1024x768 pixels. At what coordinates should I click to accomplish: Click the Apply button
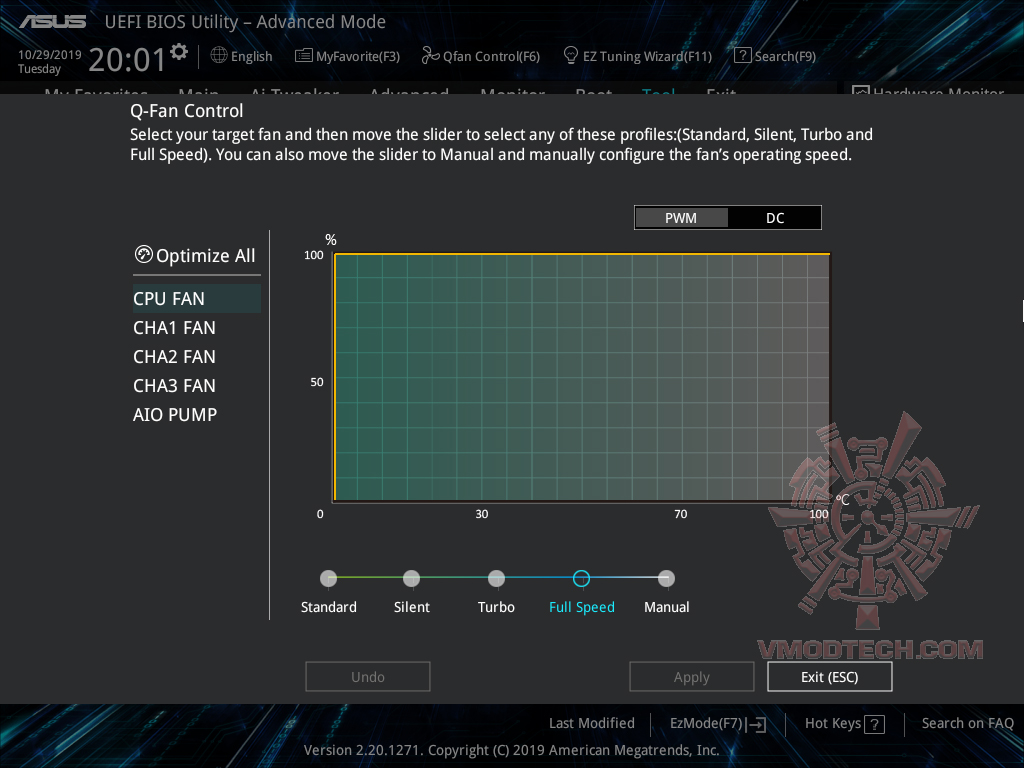coord(691,676)
